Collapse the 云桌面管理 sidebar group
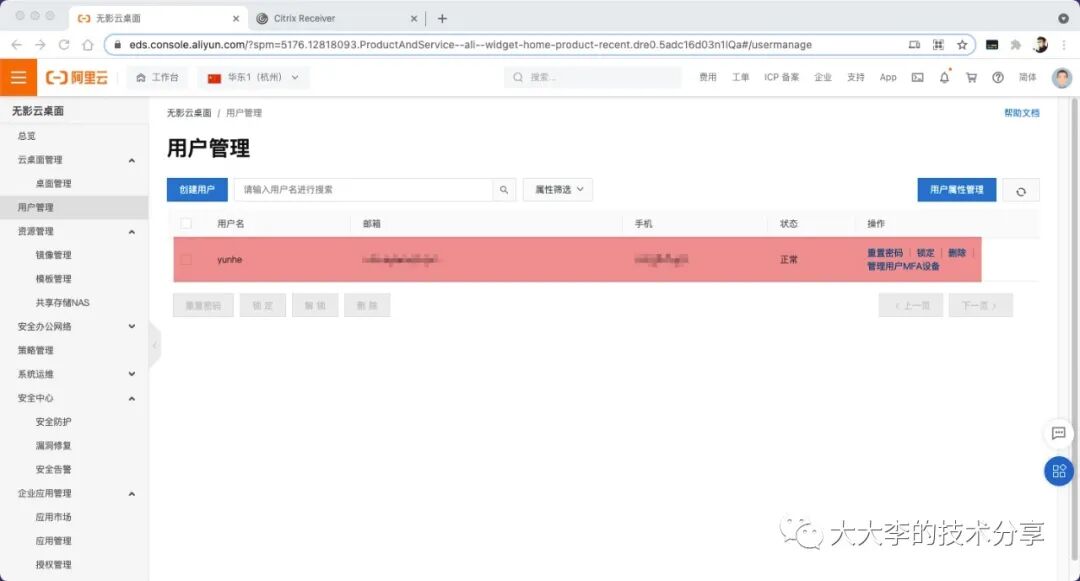Viewport: 1080px width, 581px height. (x=132, y=160)
